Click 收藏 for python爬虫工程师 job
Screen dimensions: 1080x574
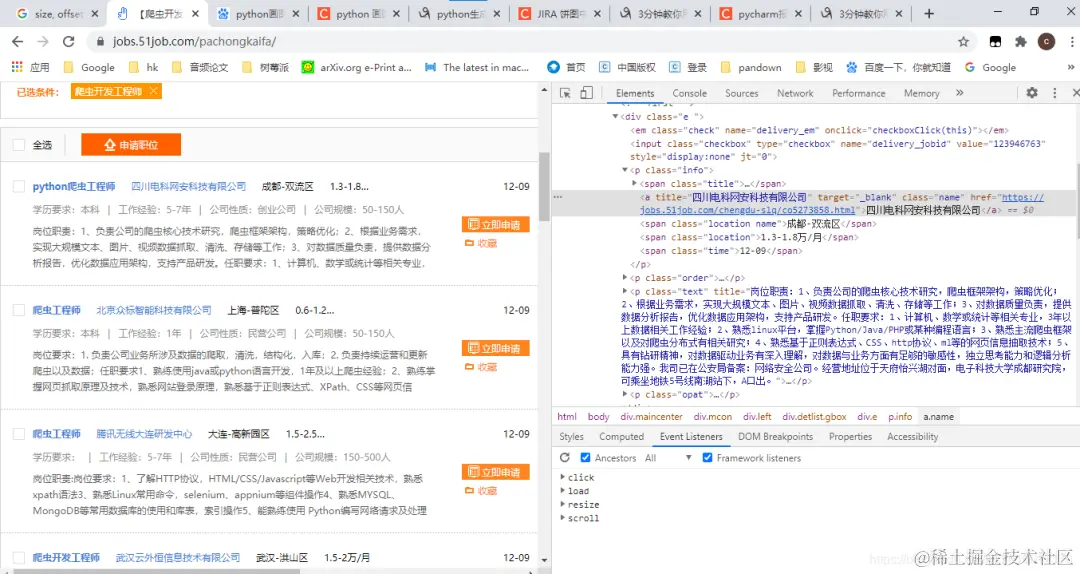click(x=481, y=243)
